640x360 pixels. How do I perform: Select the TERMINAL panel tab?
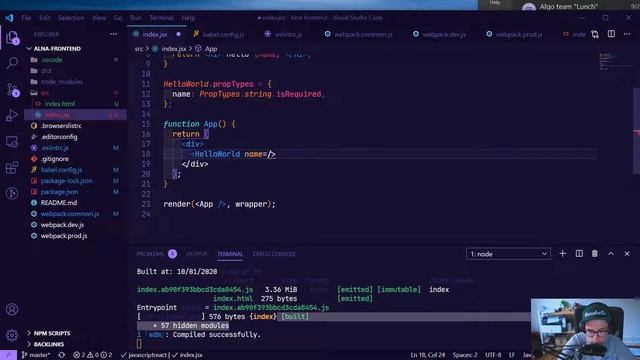tap(230, 254)
